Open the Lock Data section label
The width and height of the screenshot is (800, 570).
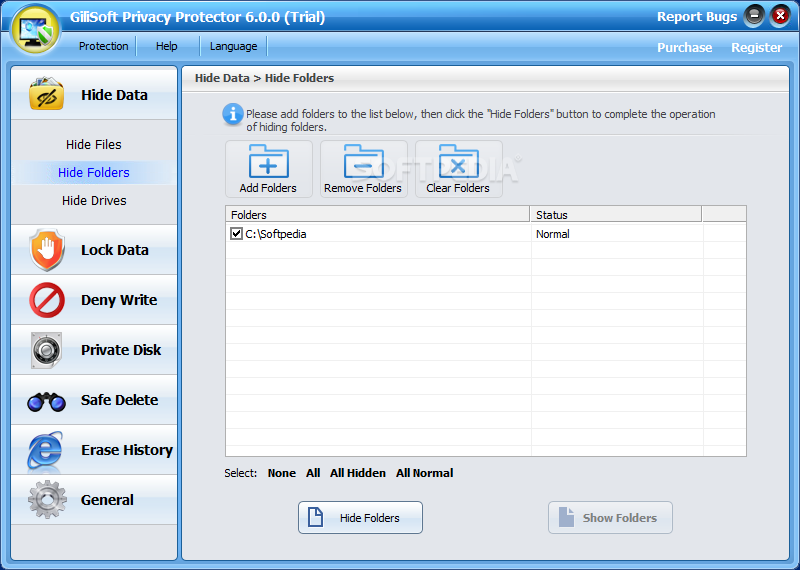click(x=115, y=250)
